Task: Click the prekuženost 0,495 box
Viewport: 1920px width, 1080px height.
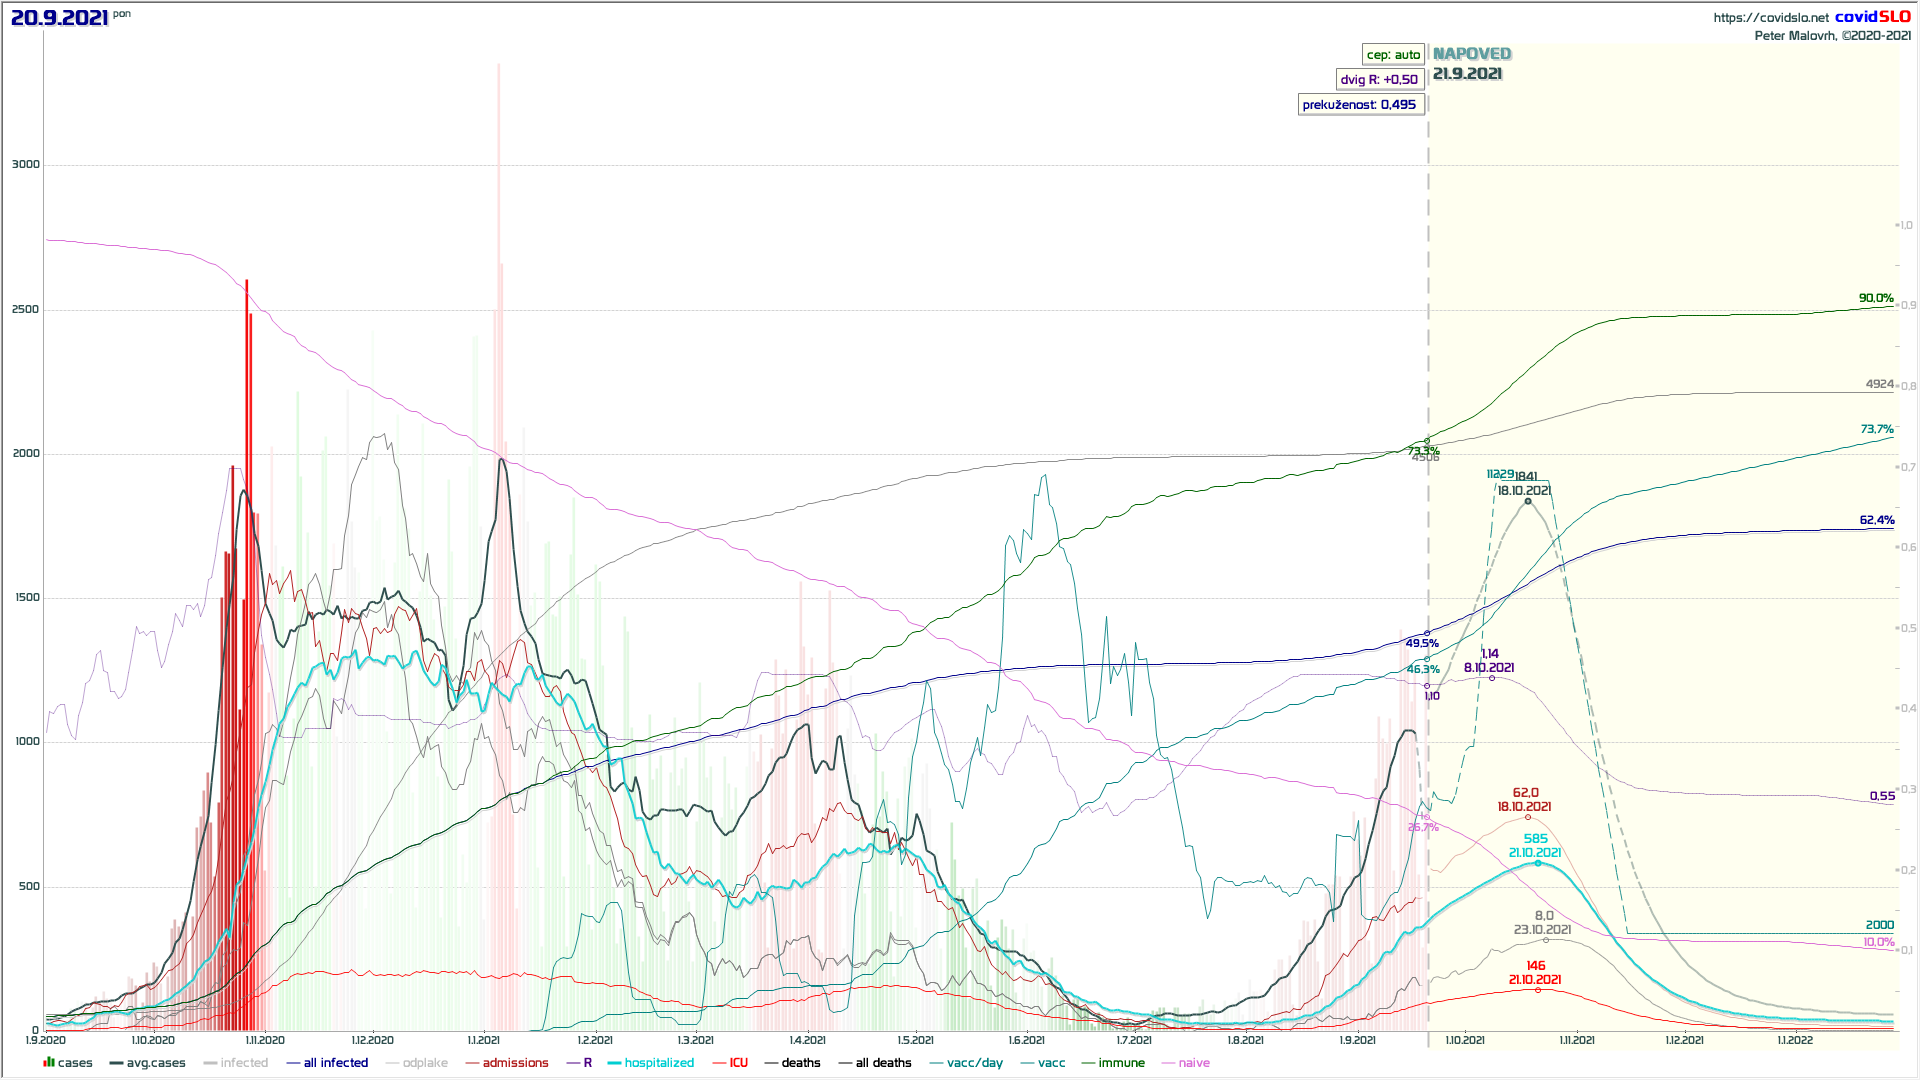Action: pyautogui.click(x=1360, y=105)
